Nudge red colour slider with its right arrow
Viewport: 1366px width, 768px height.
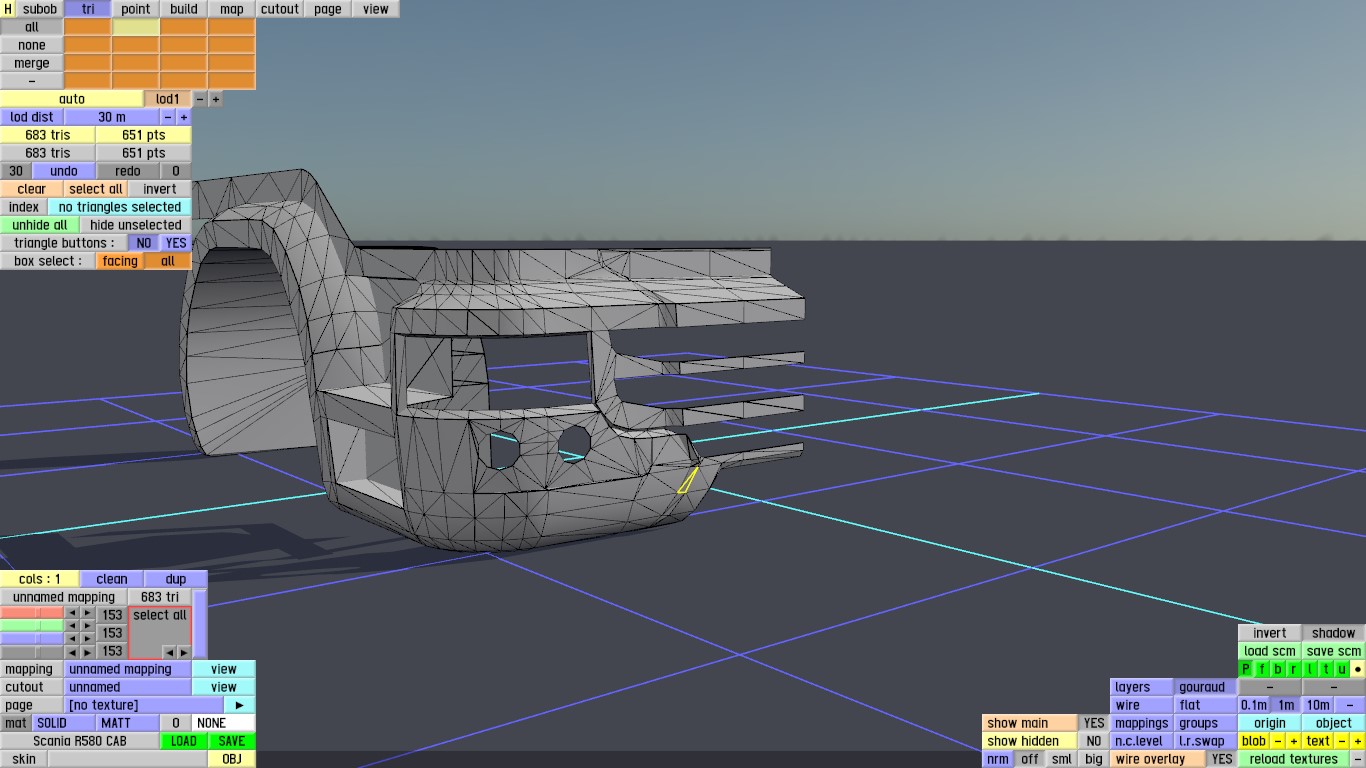[x=88, y=614]
